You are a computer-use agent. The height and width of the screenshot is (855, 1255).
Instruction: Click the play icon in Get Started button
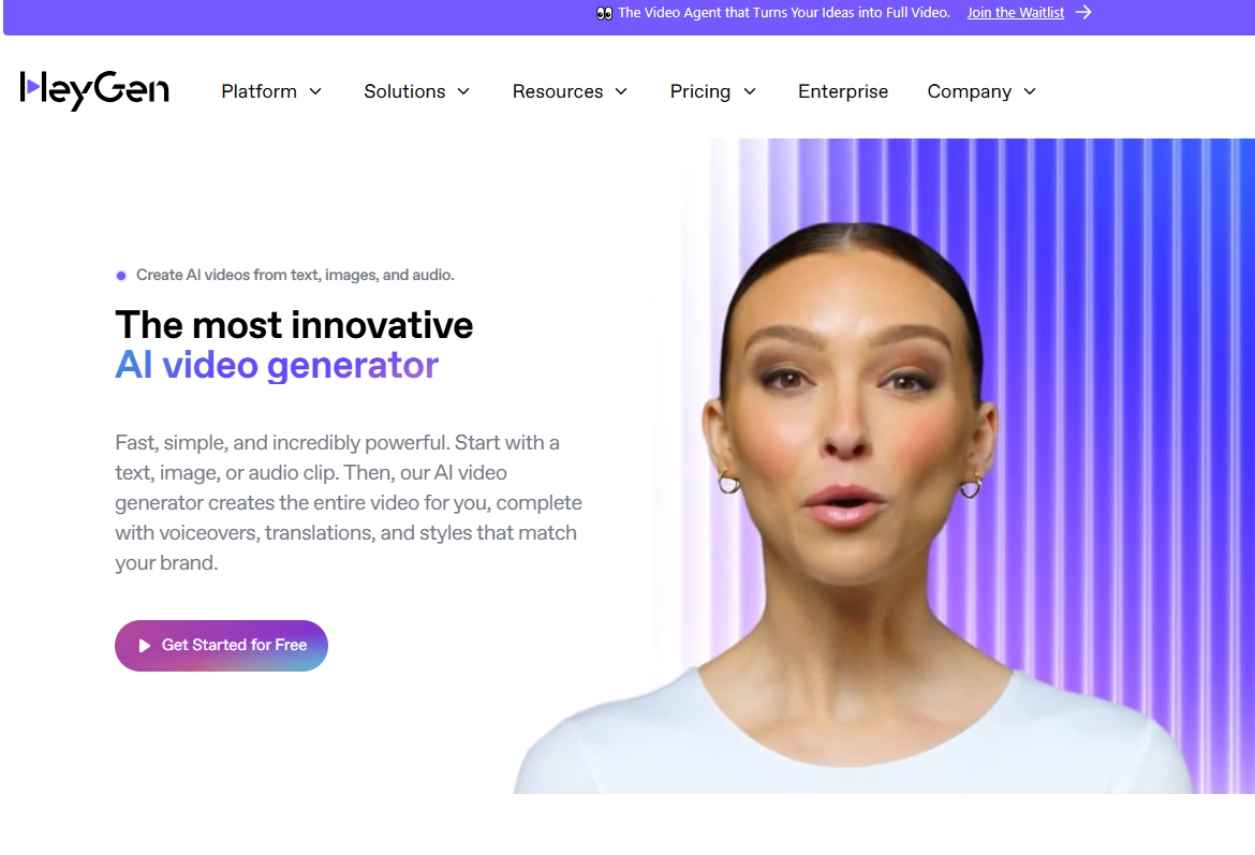tap(145, 646)
